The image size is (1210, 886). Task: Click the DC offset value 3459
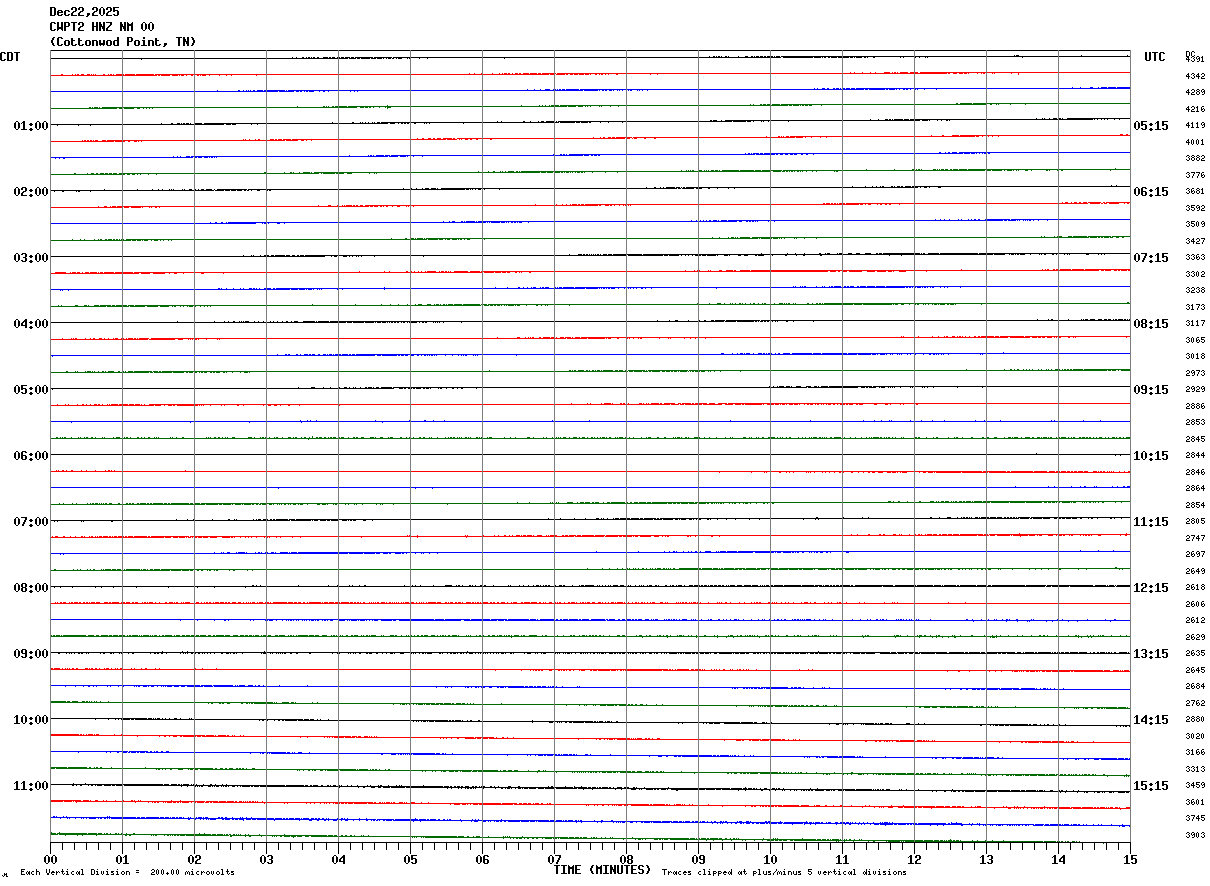point(1195,785)
